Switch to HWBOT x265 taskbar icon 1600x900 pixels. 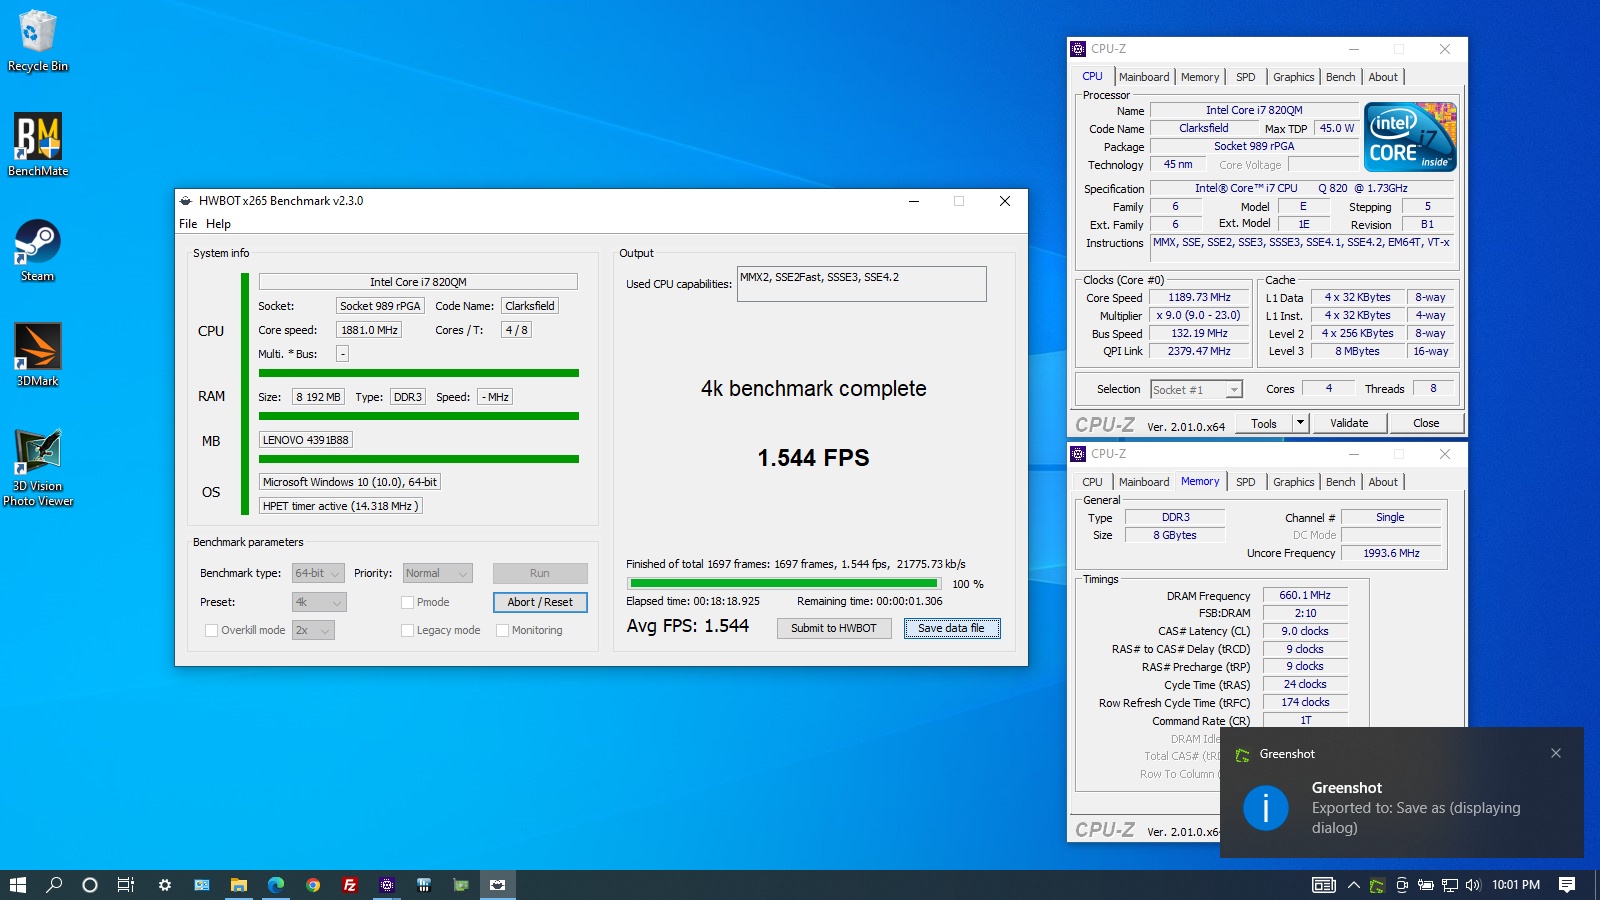[498, 885]
